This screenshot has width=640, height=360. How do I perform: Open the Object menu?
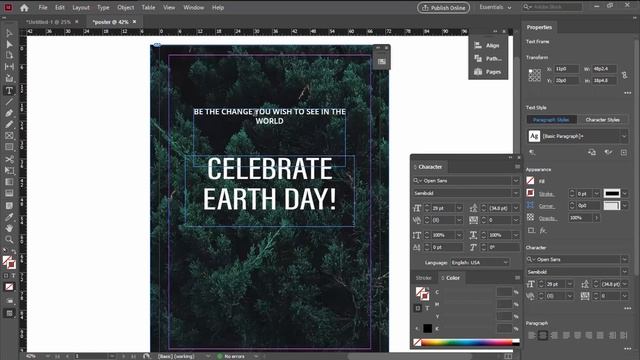[x=125, y=7]
